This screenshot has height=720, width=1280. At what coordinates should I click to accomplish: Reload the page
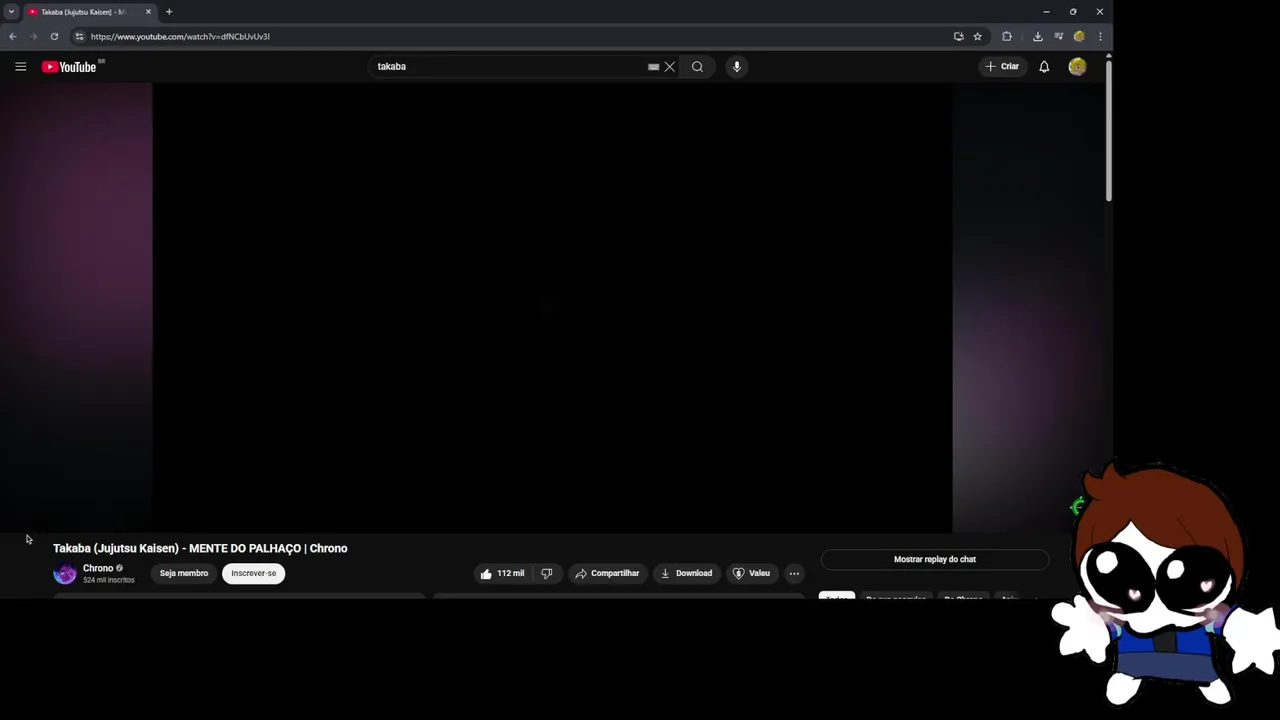(x=54, y=37)
